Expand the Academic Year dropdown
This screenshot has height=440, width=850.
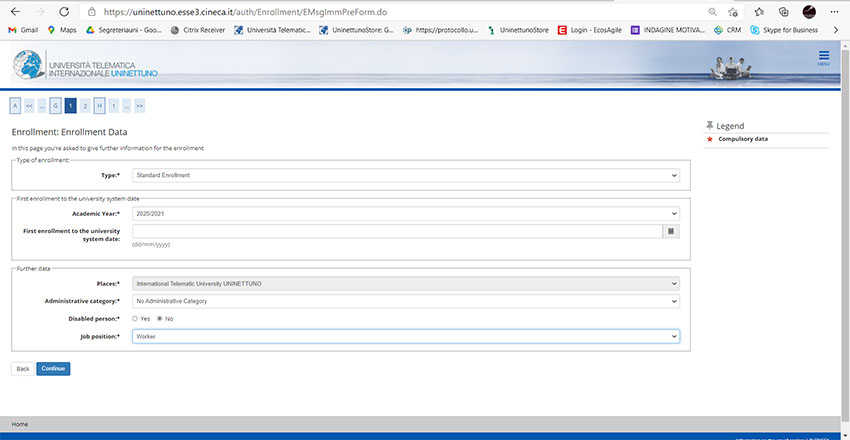(x=405, y=213)
